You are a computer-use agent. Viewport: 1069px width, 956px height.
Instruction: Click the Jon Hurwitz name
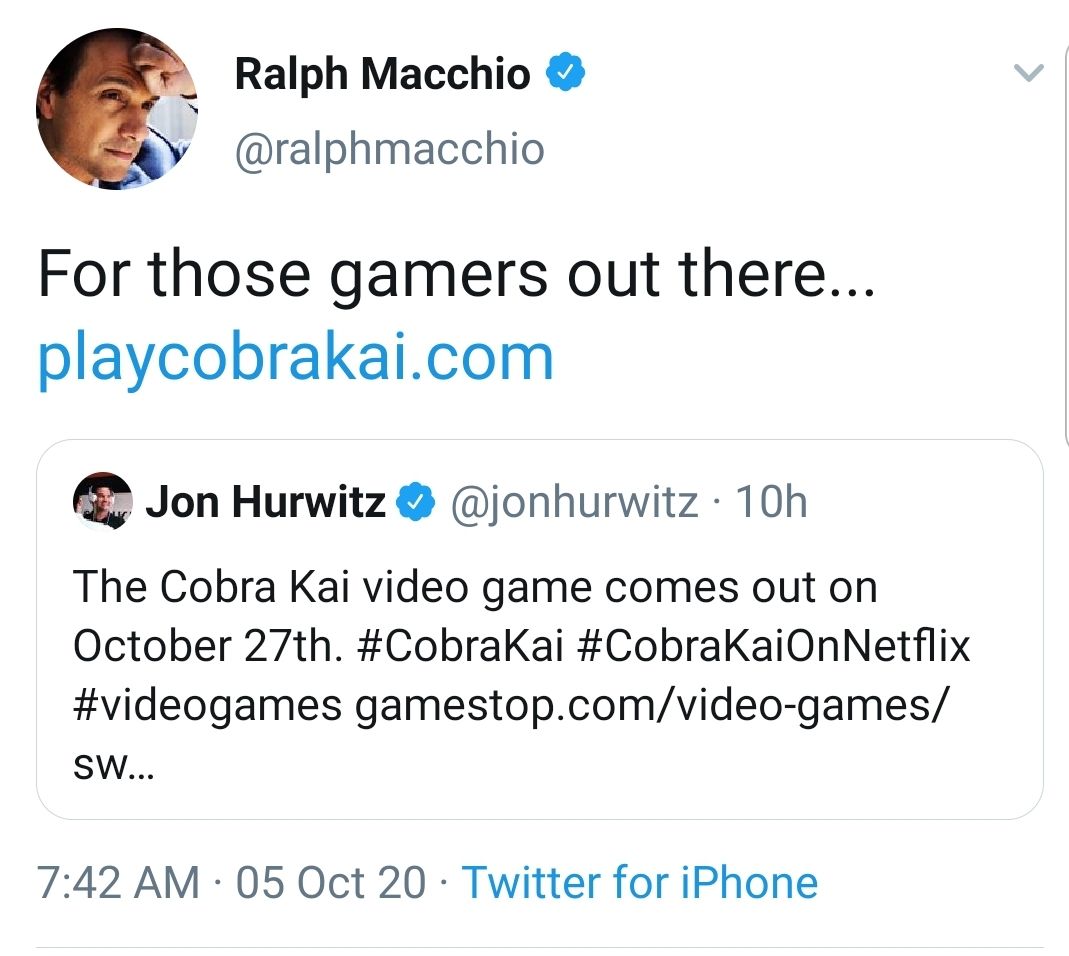pos(265,502)
